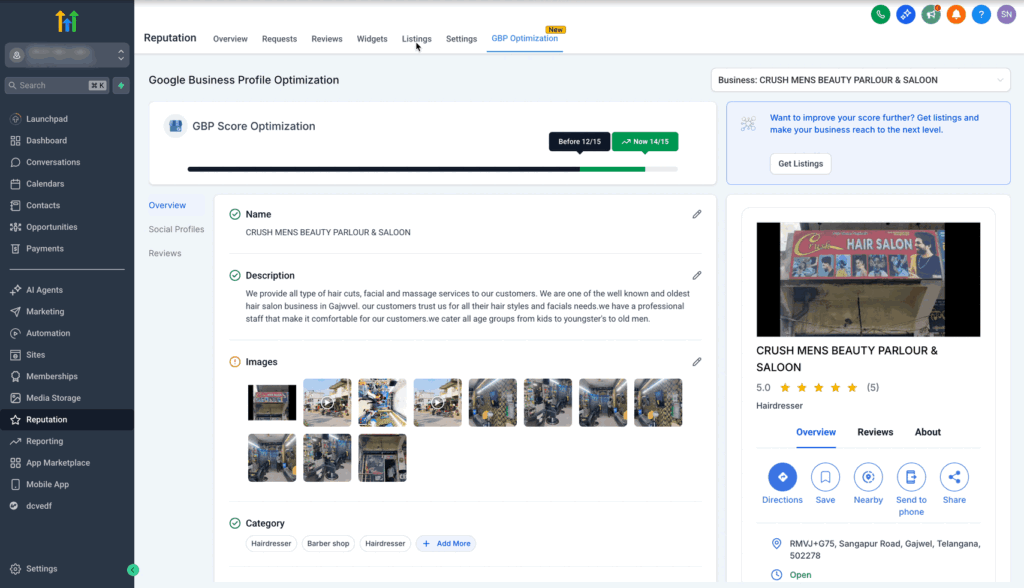Image resolution: width=1024 pixels, height=588 pixels.
Task: Click the GBP score progress bar
Action: [432, 169]
